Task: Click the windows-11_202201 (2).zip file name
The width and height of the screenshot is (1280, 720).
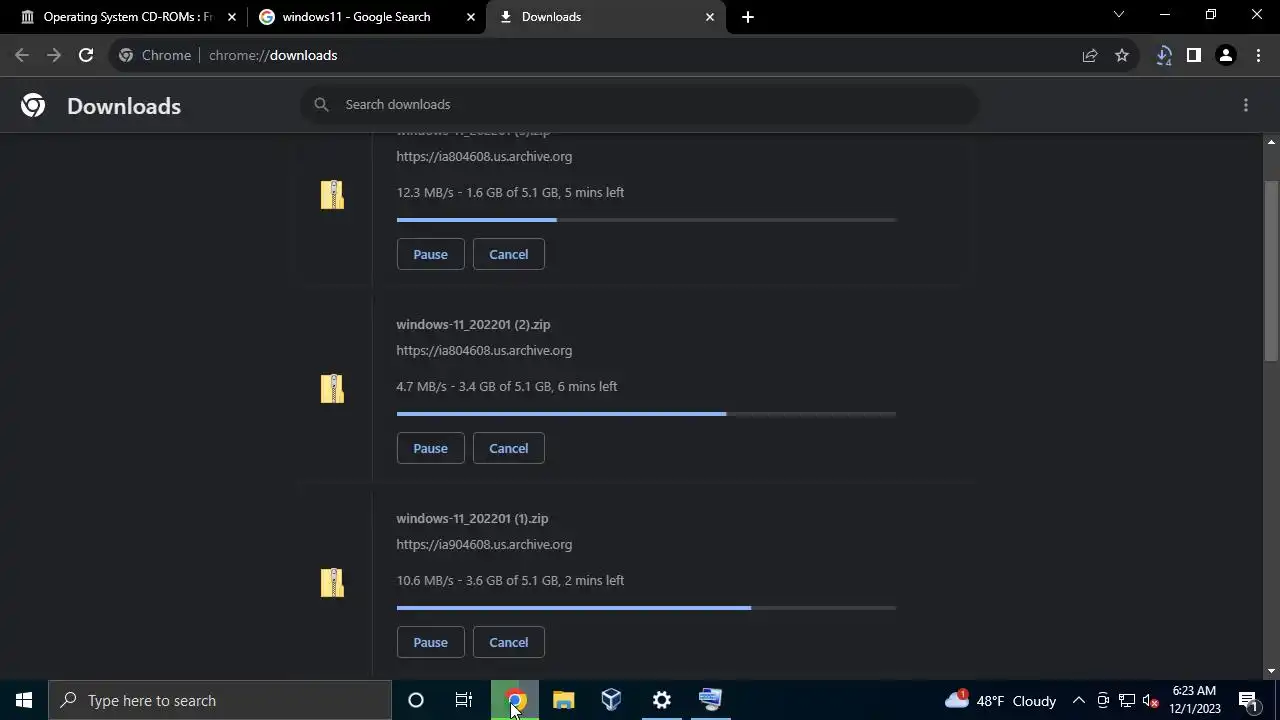Action: click(x=473, y=324)
